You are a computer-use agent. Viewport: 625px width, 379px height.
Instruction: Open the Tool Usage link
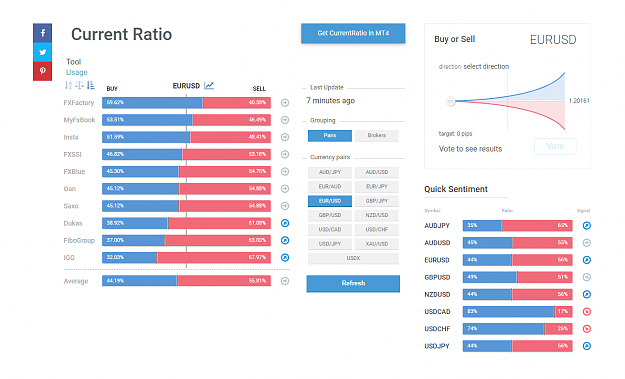point(77,72)
